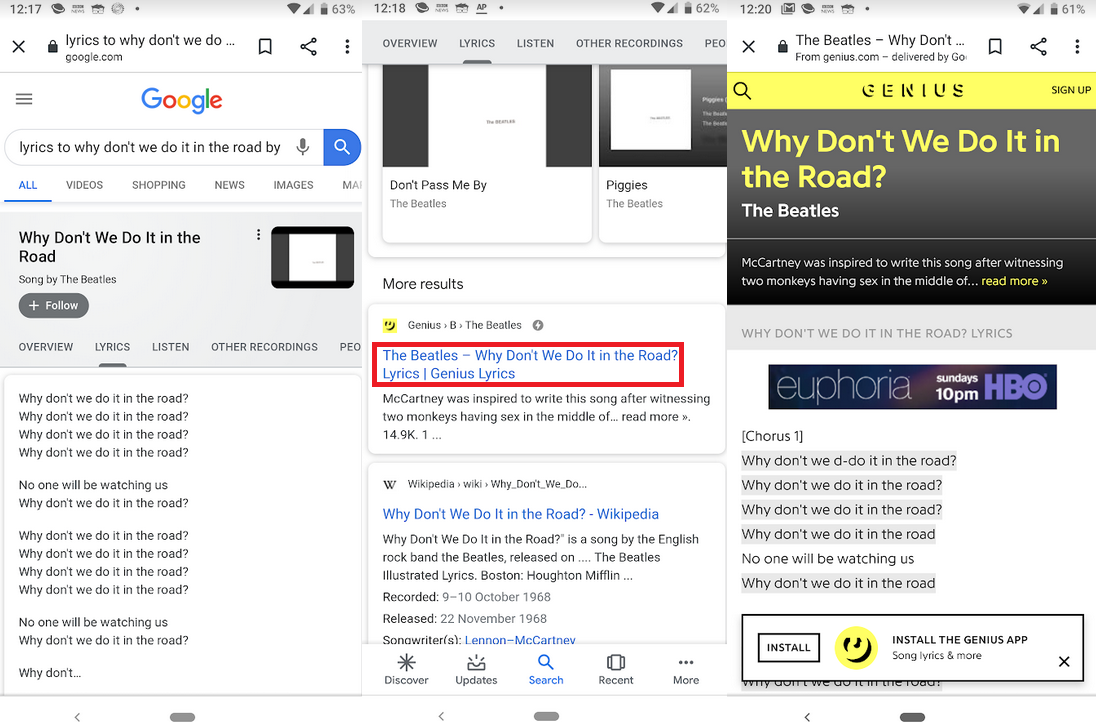This screenshot has height=722, width=1096.
Task: Open Search in bottom navigation
Action: pos(546,670)
